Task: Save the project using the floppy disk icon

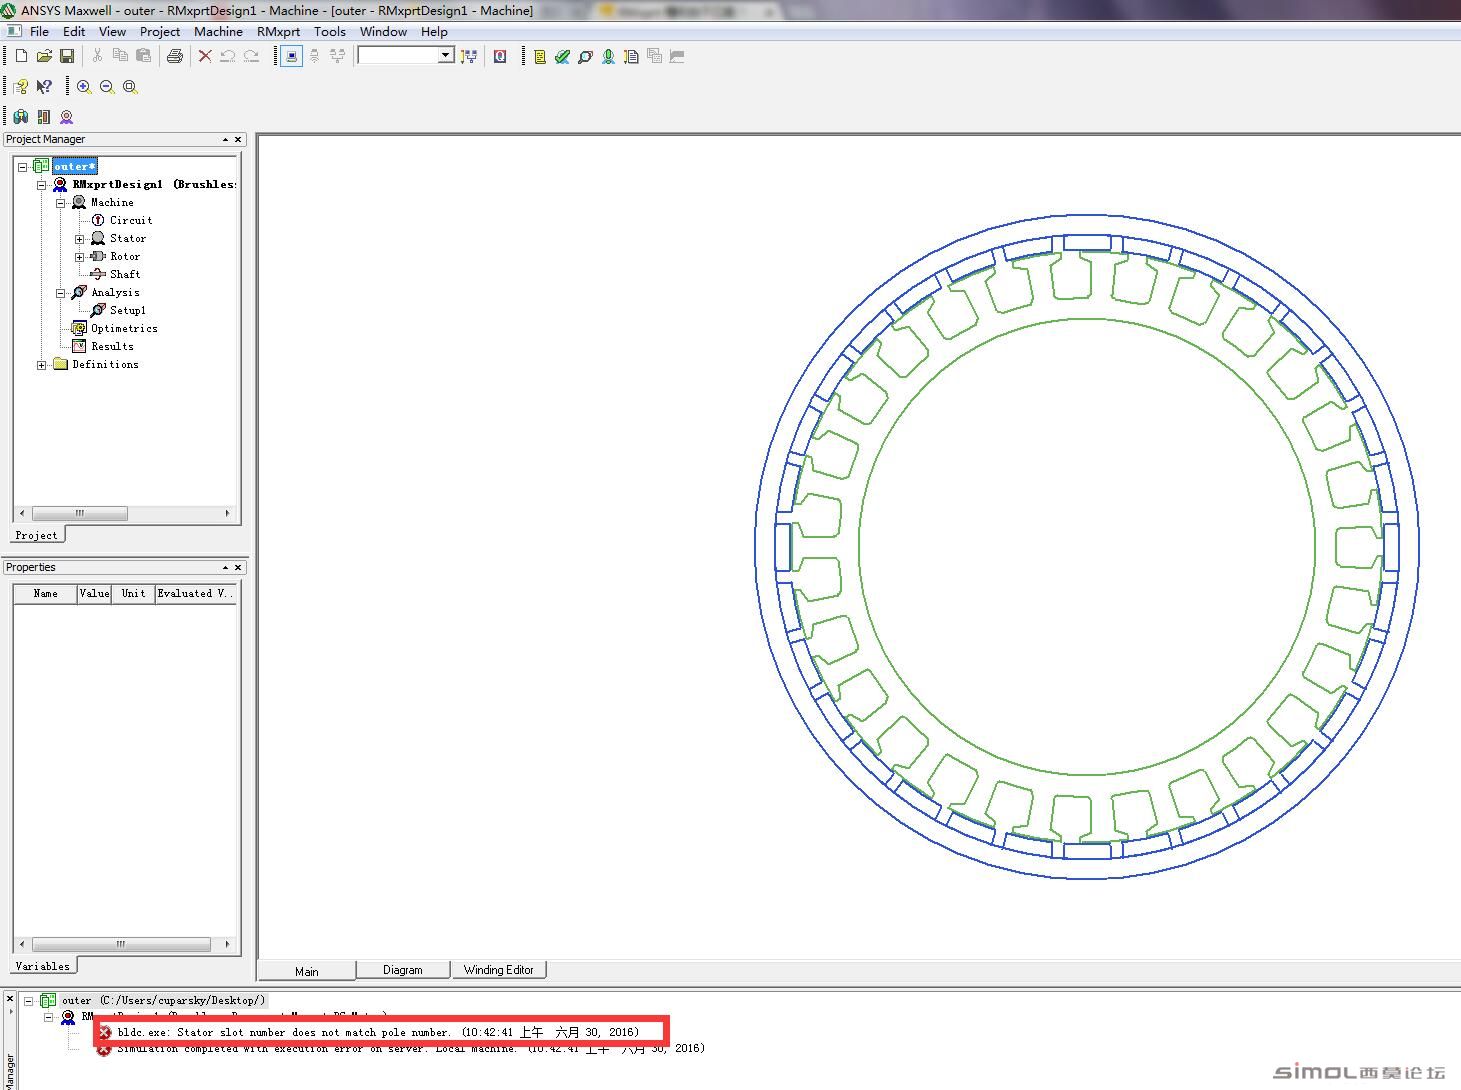Action: (x=67, y=56)
